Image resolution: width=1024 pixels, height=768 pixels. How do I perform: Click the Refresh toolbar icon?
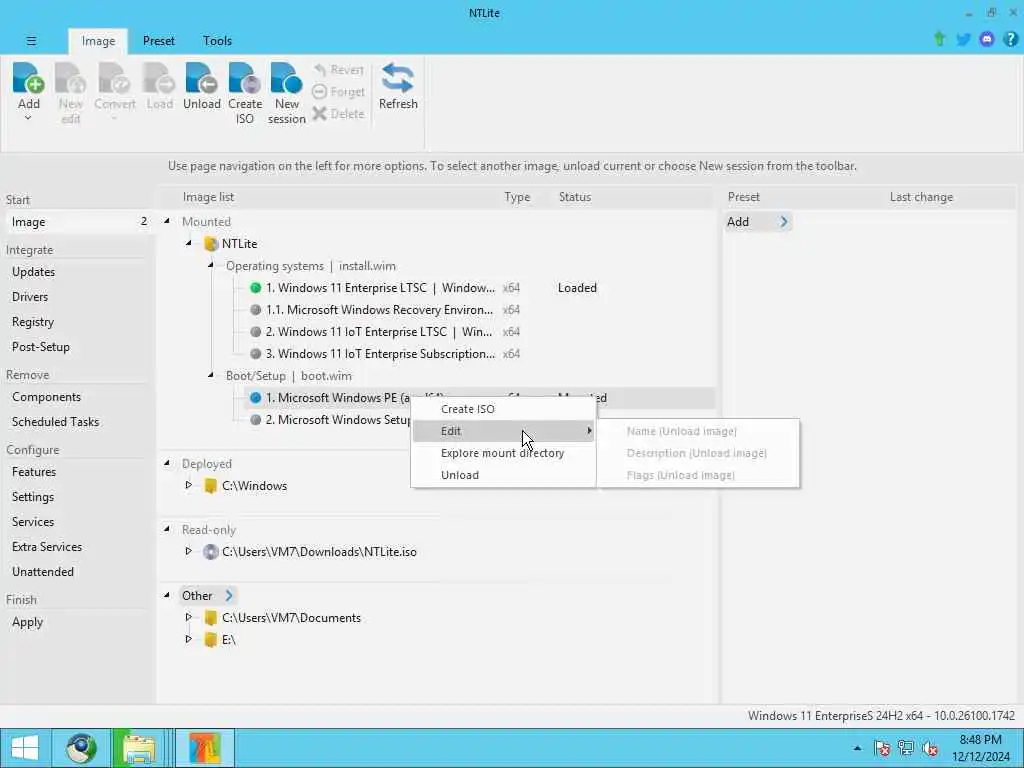tap(398, 86)
